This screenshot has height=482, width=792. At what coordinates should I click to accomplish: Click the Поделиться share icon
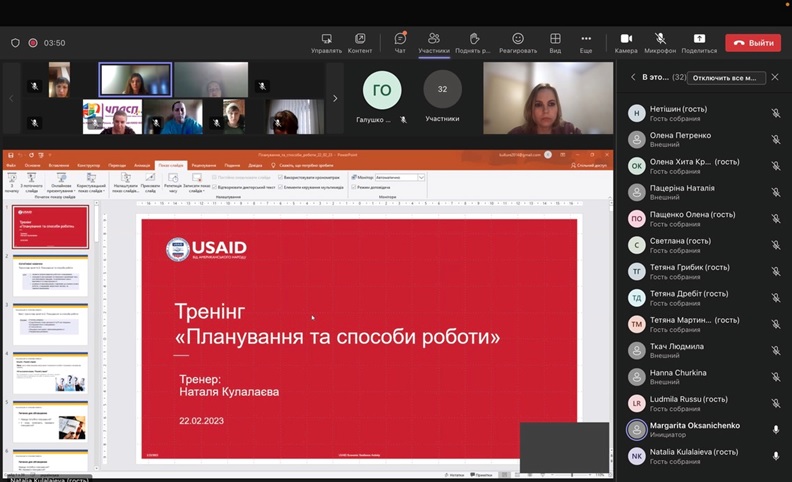699,39
